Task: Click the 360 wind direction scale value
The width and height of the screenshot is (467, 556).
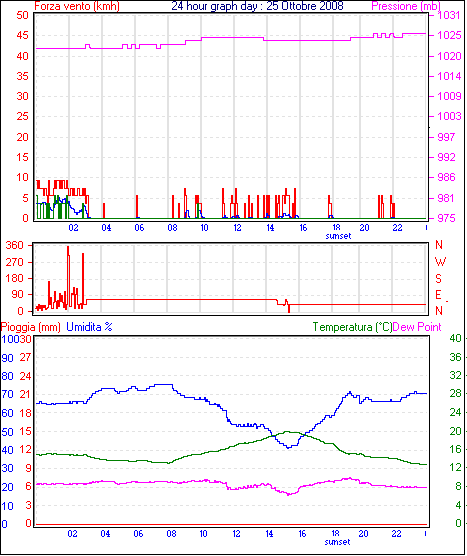Action: point(15,245)
